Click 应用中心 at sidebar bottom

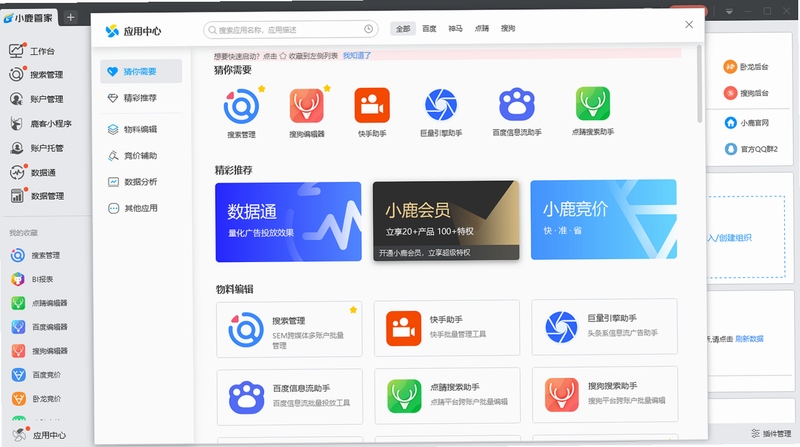(40, 435)
